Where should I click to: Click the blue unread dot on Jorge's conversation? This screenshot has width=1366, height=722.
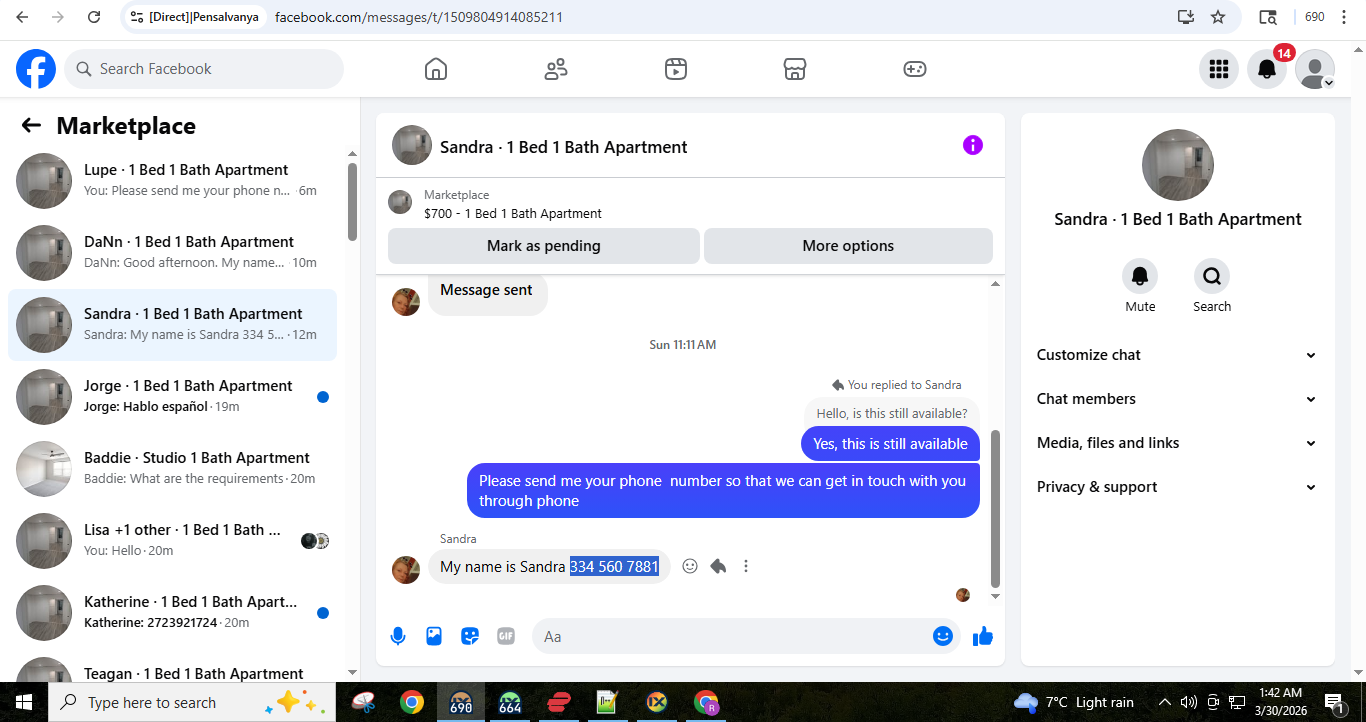[x=323, y=397]
